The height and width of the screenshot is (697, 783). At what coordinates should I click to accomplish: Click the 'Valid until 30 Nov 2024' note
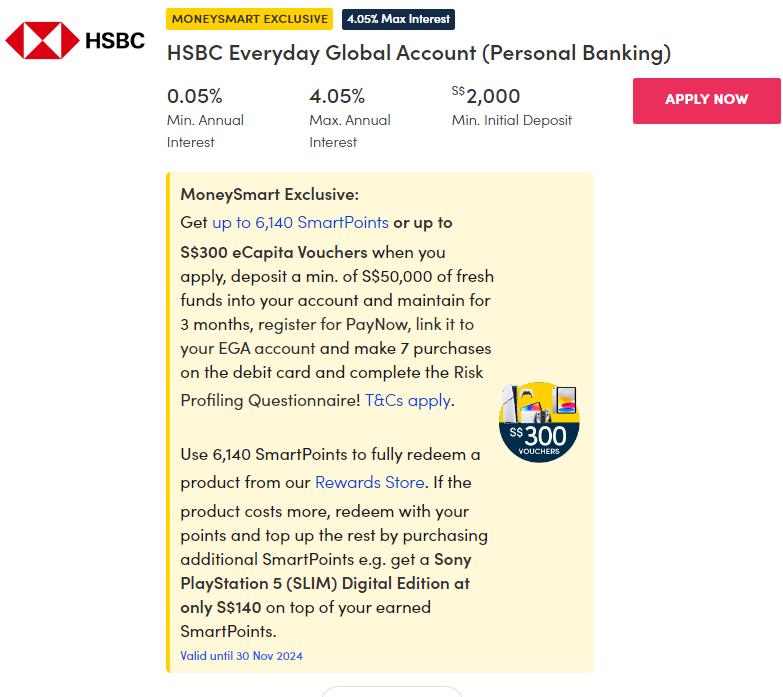(241, 656)
